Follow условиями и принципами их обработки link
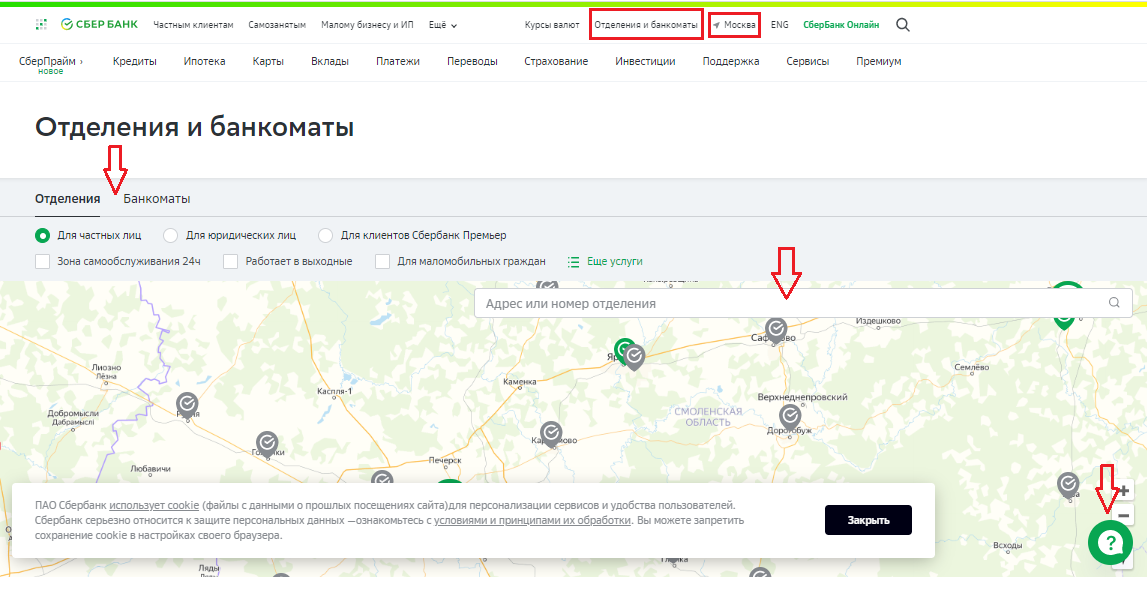Viewport: 1147px width, 598px height. [x=533, y=520]
